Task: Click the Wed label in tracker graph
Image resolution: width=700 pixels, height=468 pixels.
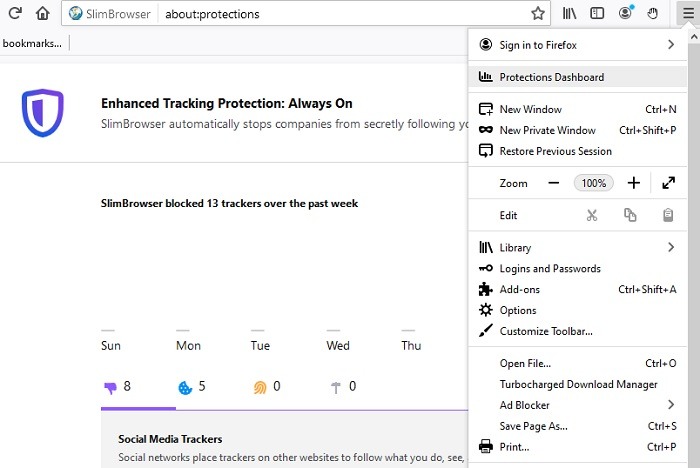Action: pyautogui.click(x=338, y=346)
